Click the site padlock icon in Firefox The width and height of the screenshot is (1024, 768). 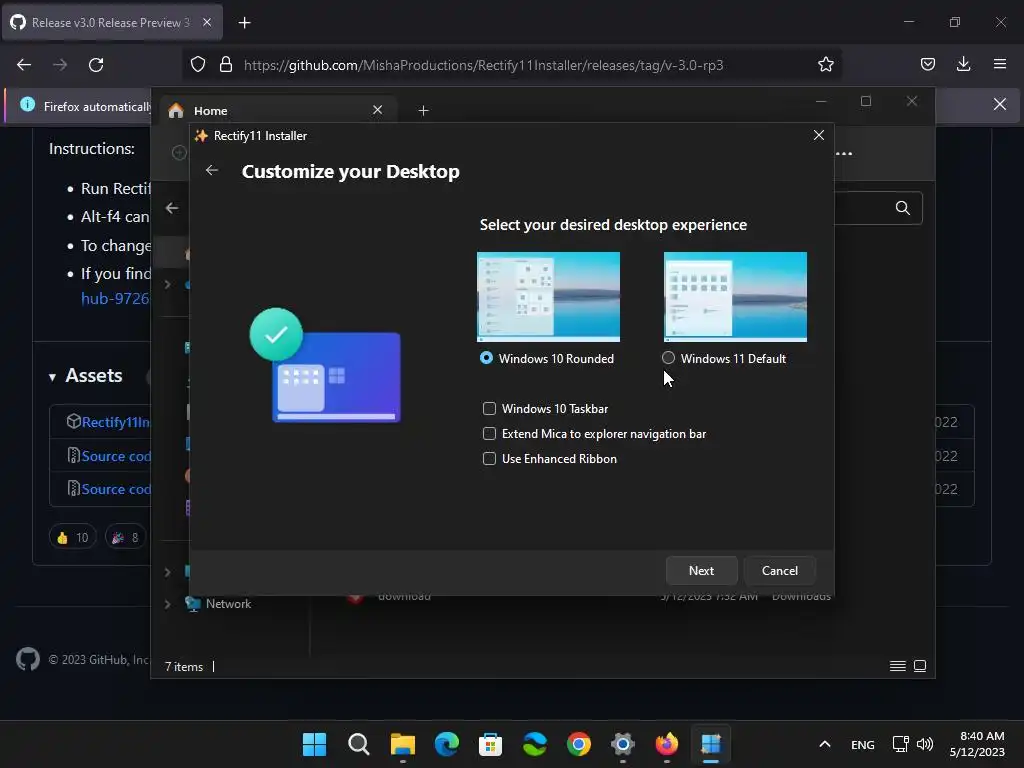pyautogui.click(x=226, y=65)
